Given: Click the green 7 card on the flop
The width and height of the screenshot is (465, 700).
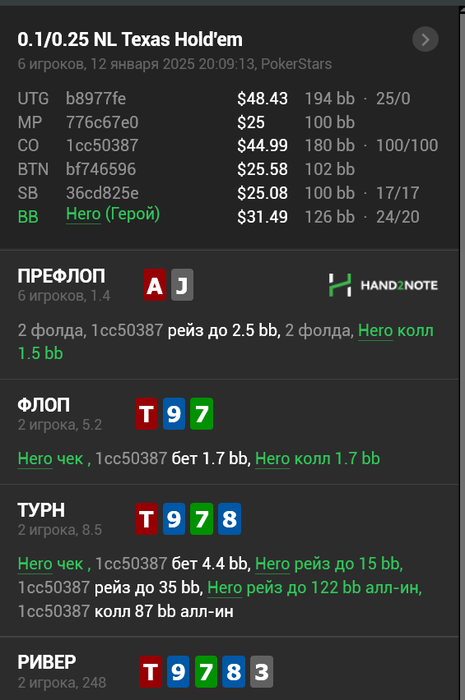Looking at the screenshot, I should (202, 414).
